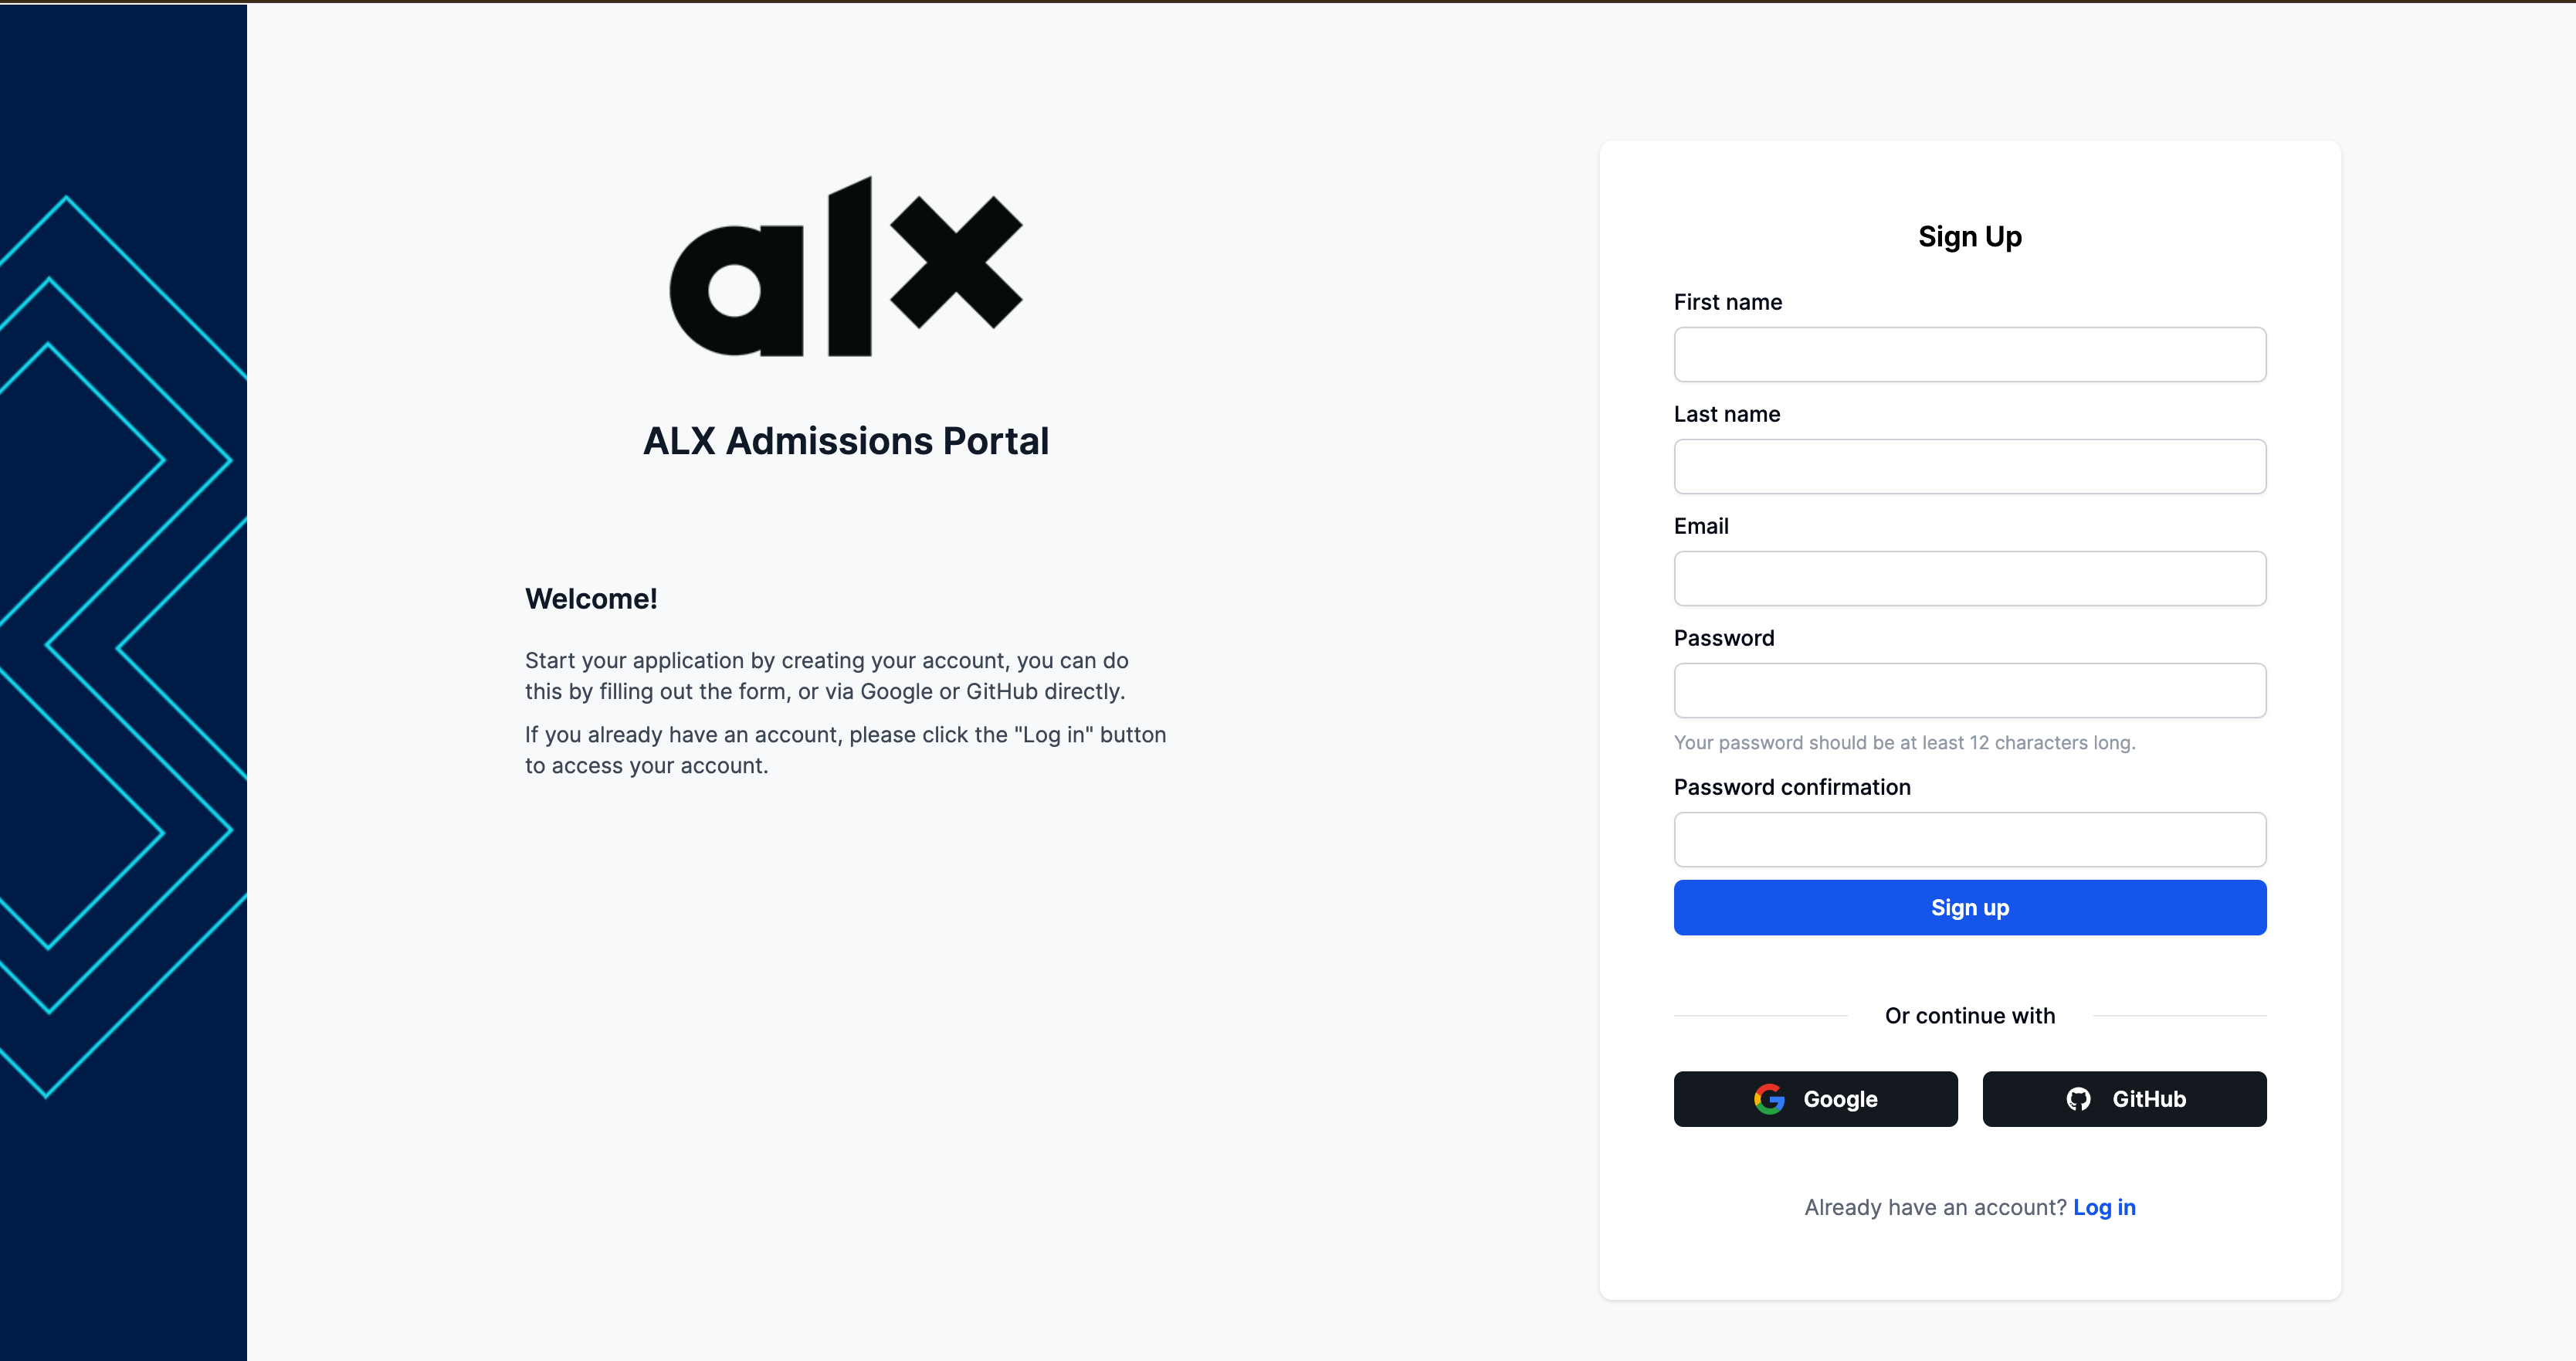Submit the form with Sign up button
The image size is (2576, 1361).
click(1970, 907)
